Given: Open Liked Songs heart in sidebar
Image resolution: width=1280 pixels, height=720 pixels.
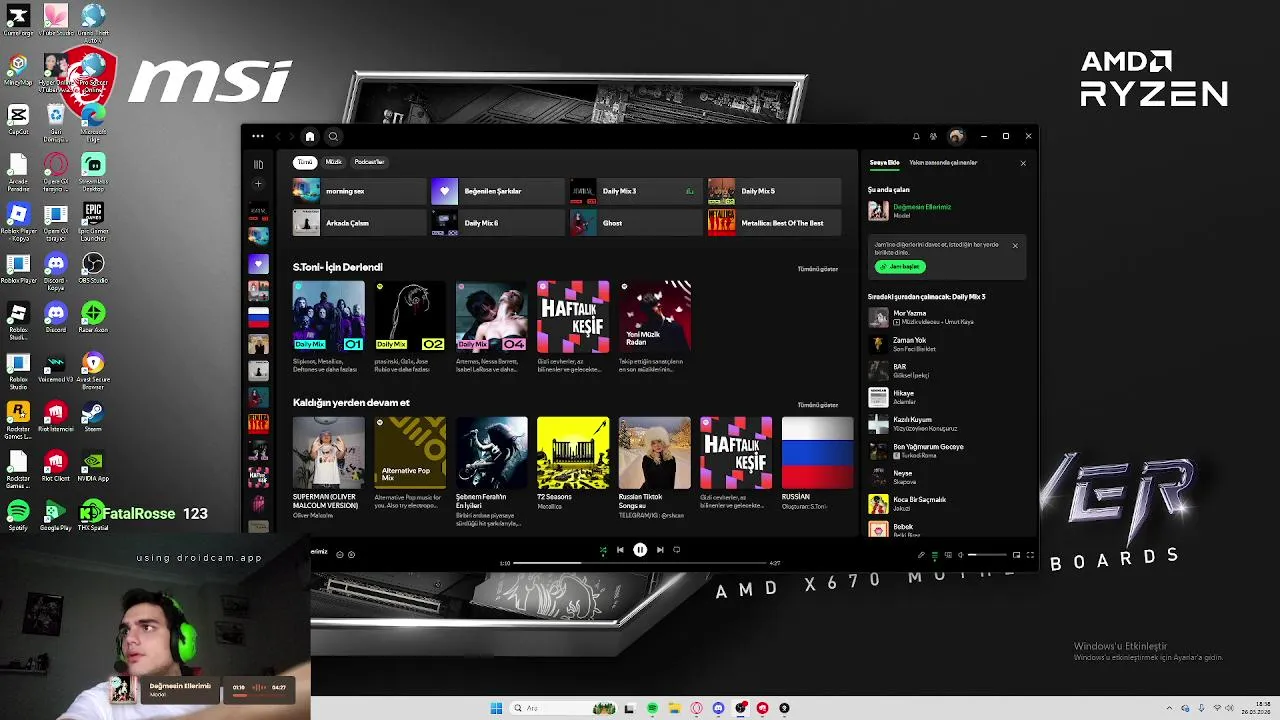Looking at the screenshot, I should (x=258, y=264).
